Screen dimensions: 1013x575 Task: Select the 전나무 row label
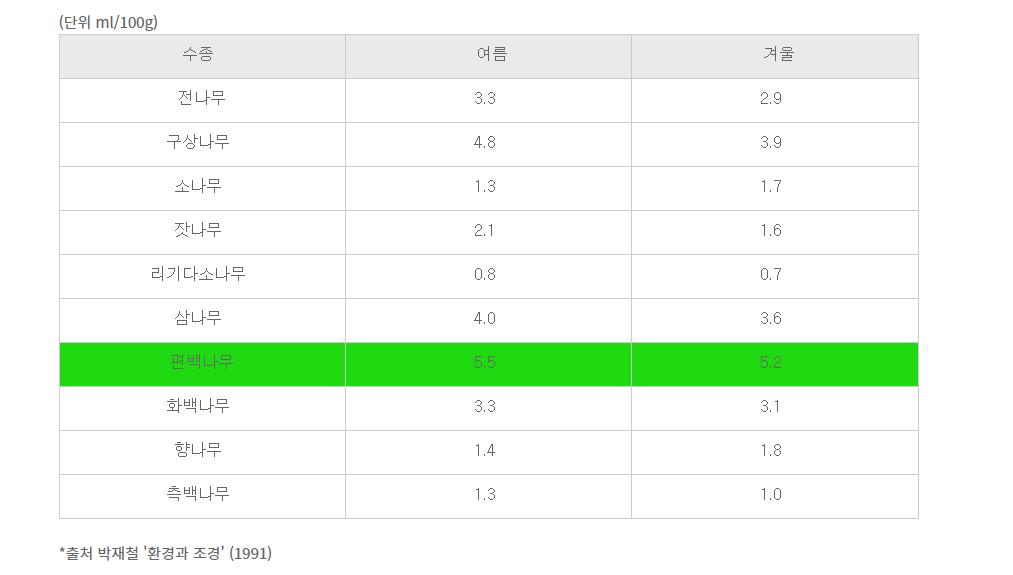[202, 101]
